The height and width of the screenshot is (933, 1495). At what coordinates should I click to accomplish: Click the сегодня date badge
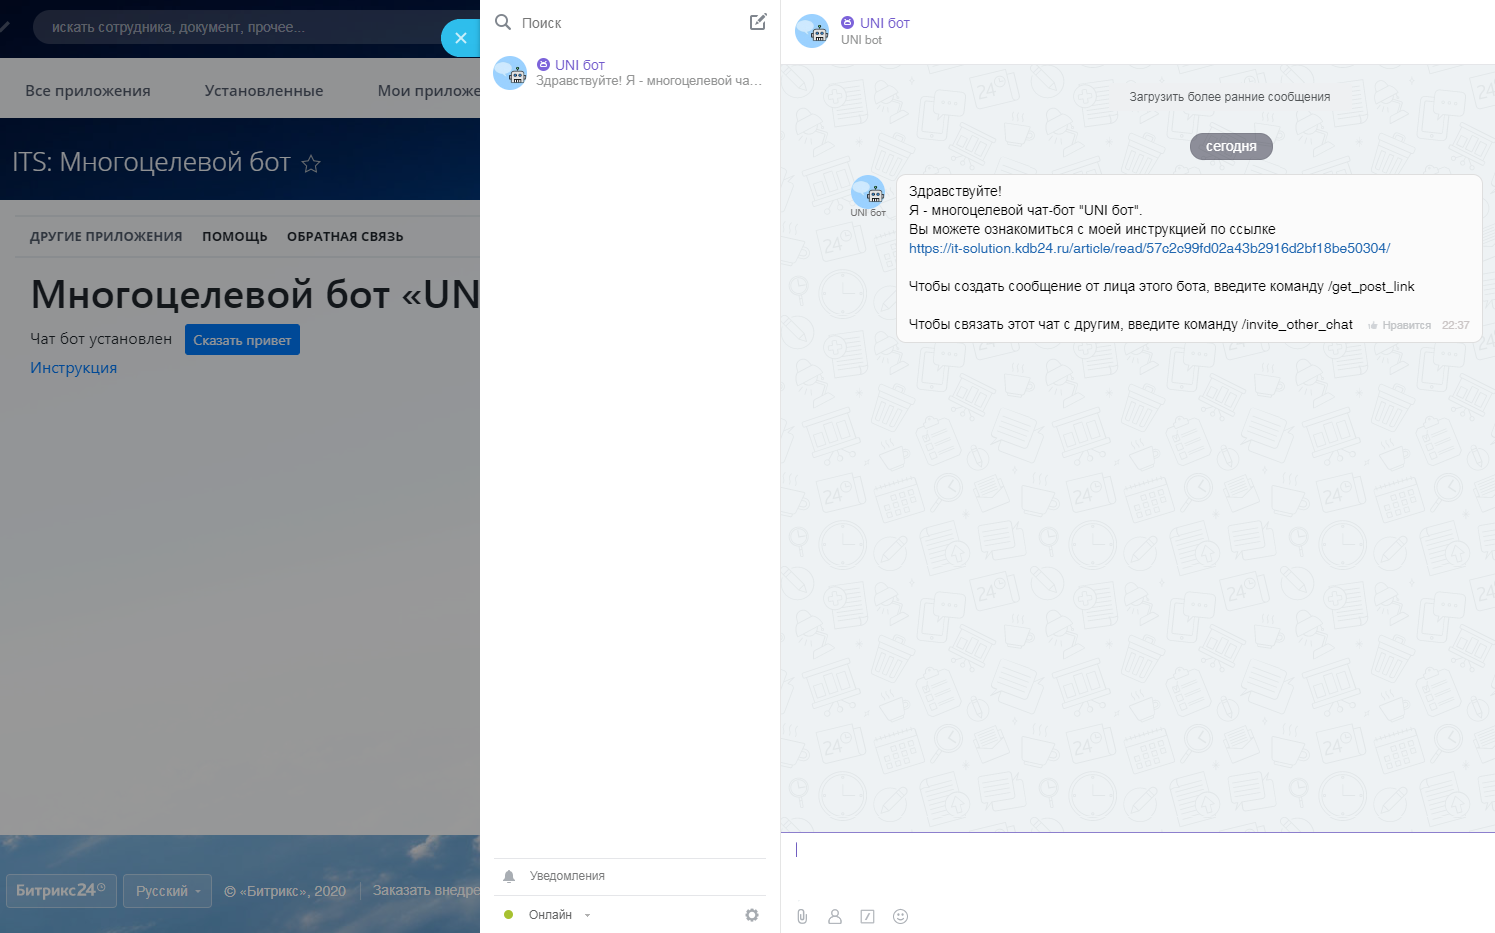pos(1231,146)
